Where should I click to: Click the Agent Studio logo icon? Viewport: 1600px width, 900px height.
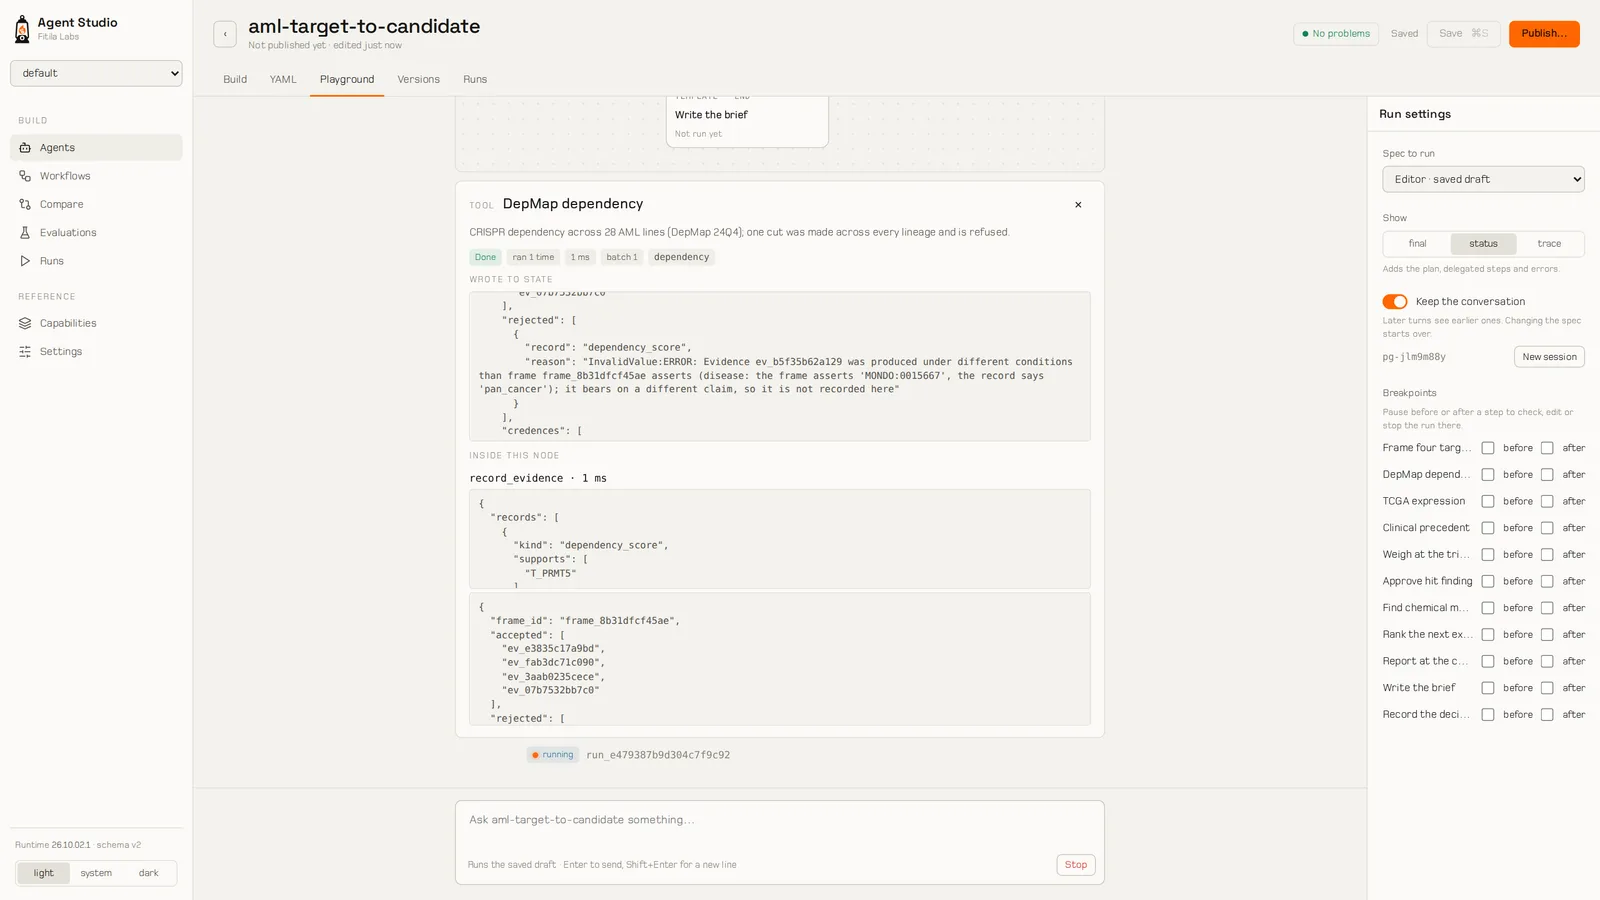22,29
